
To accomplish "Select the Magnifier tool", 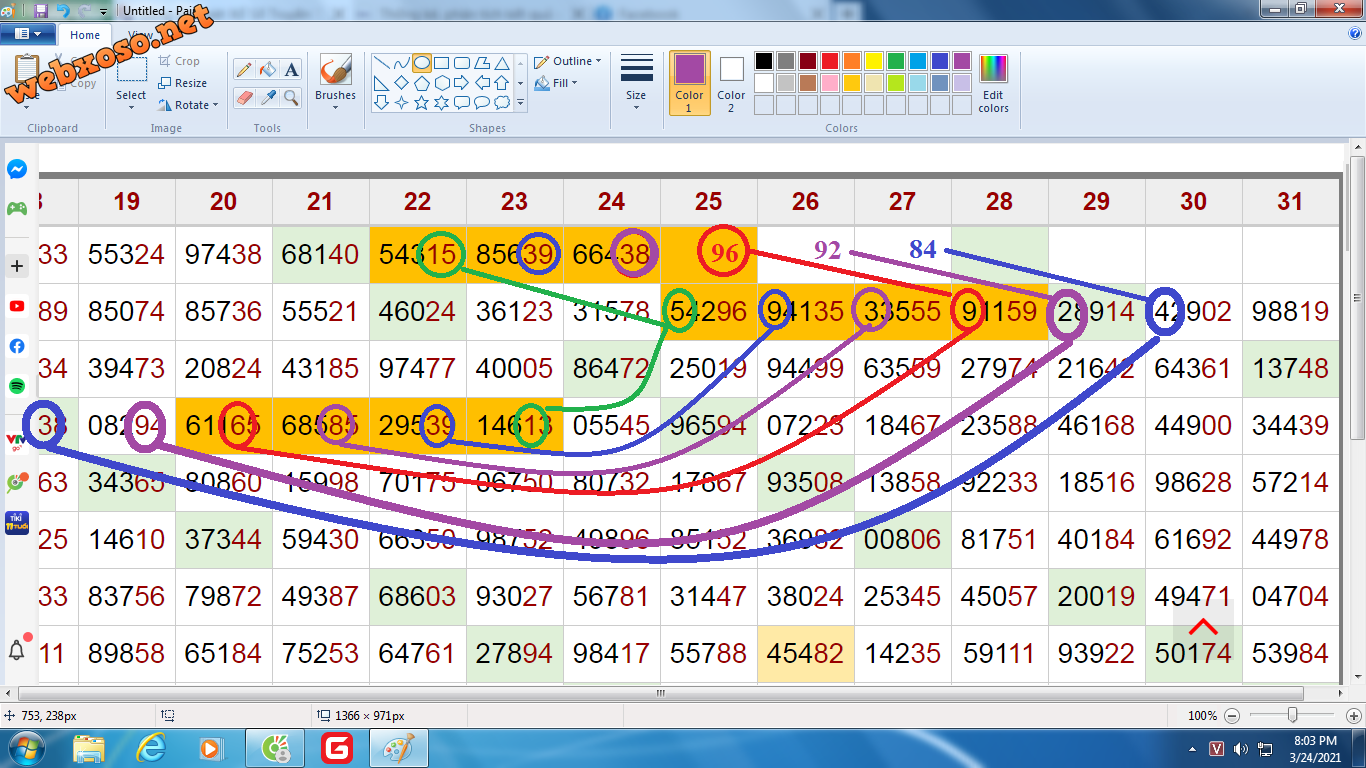I will 291,97.
